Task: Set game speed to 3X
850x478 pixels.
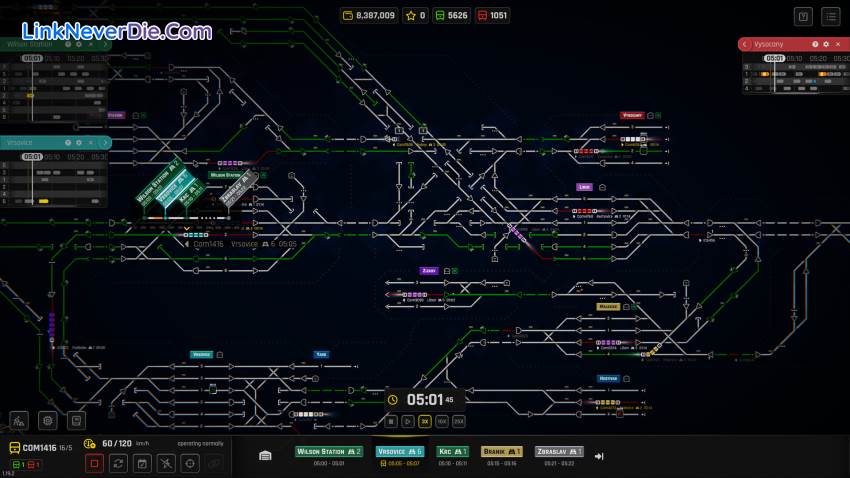Action: pyautogui.click(x=425, y=421)
